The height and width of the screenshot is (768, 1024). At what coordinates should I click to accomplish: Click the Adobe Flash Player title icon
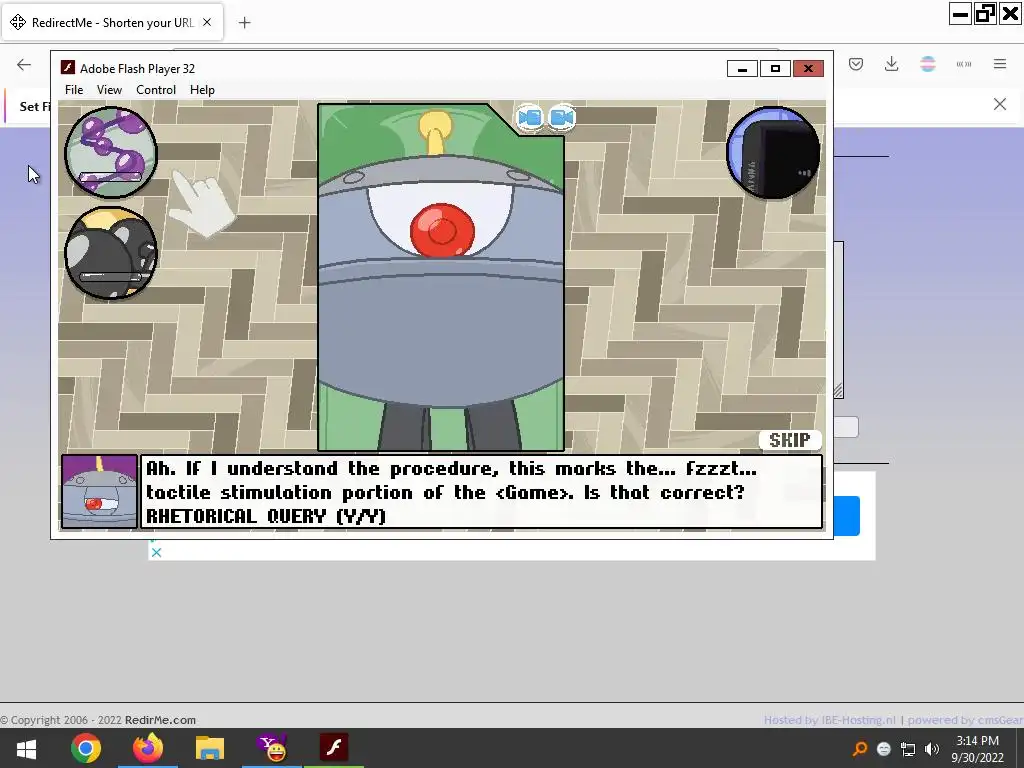67,68
